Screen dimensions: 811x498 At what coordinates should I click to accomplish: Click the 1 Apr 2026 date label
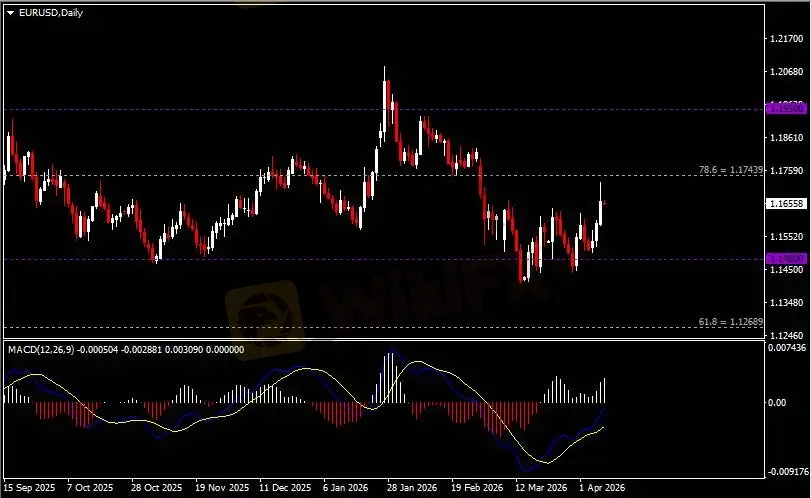[x=600, y=488]
